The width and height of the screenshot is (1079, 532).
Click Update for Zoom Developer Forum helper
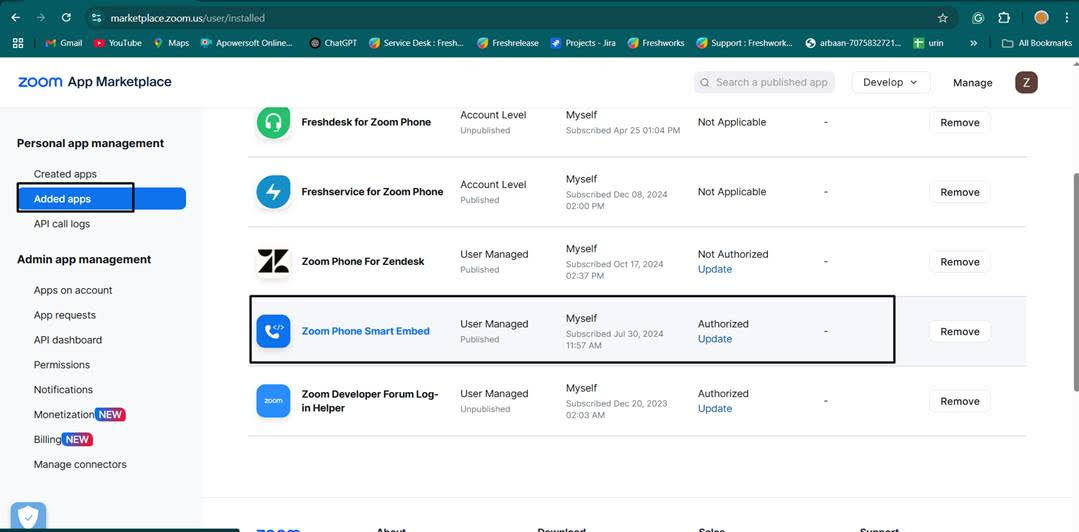coord(714,408)
